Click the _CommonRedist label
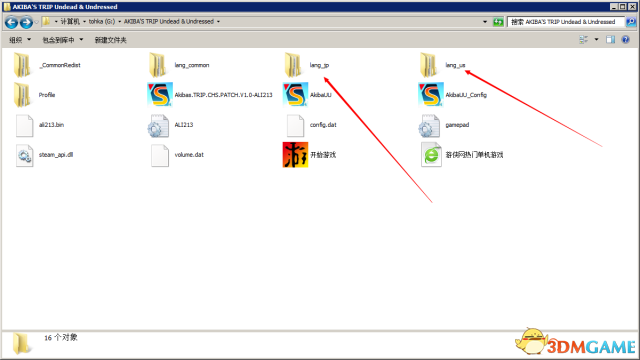 click(60, 65)
